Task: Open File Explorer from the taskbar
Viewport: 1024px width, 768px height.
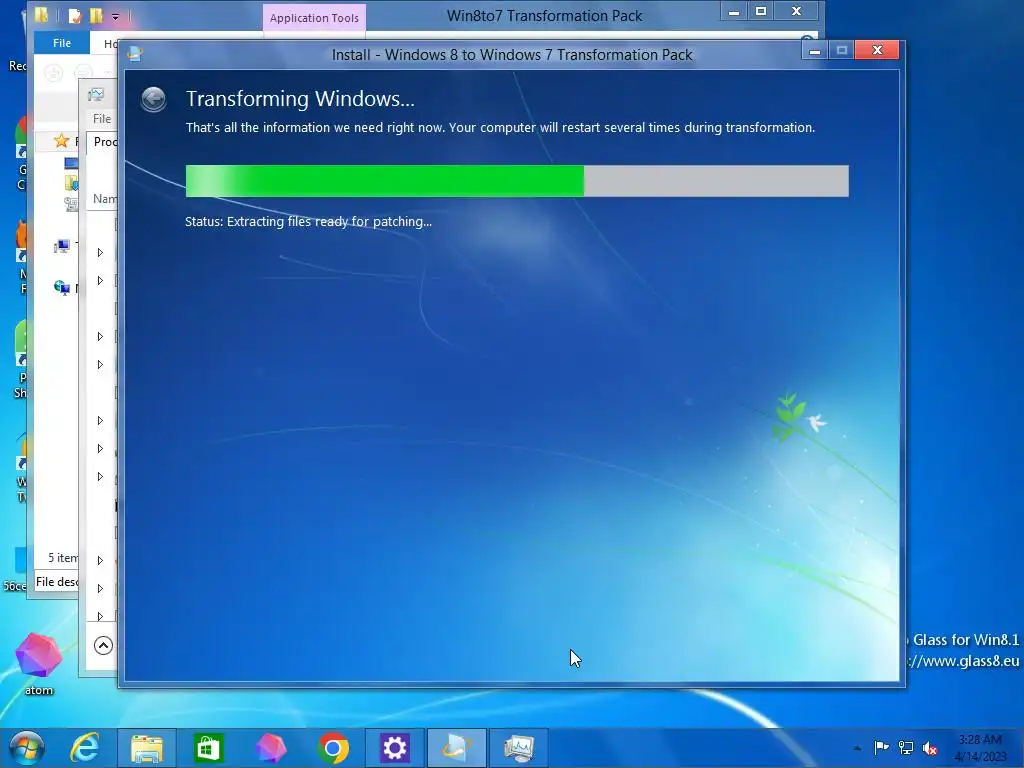Action: pos(146,748)
